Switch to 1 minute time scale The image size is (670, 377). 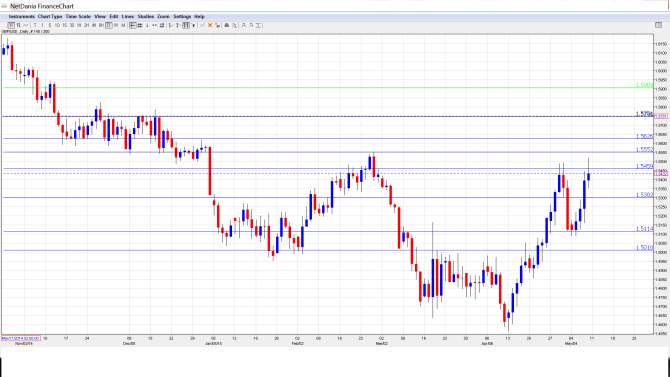pos(42,26)
